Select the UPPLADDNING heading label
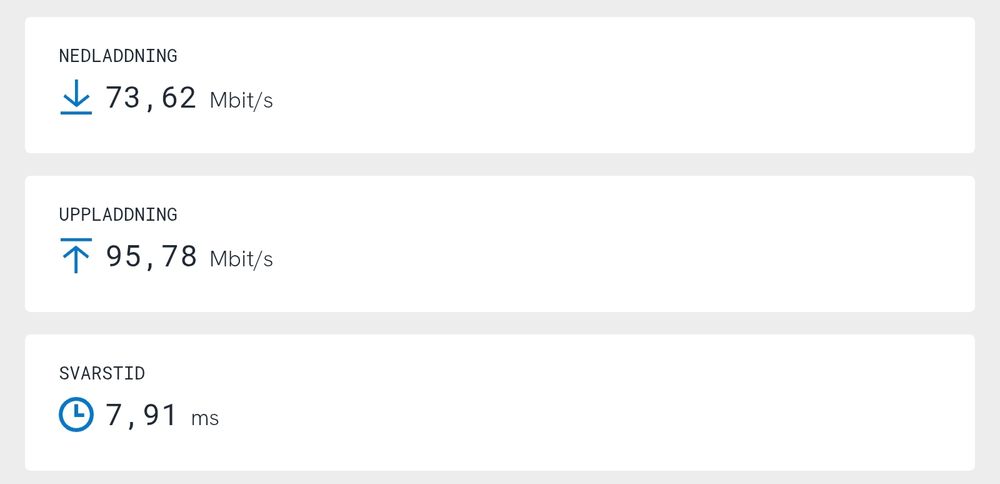1000x484 pixels. (118, 215)
